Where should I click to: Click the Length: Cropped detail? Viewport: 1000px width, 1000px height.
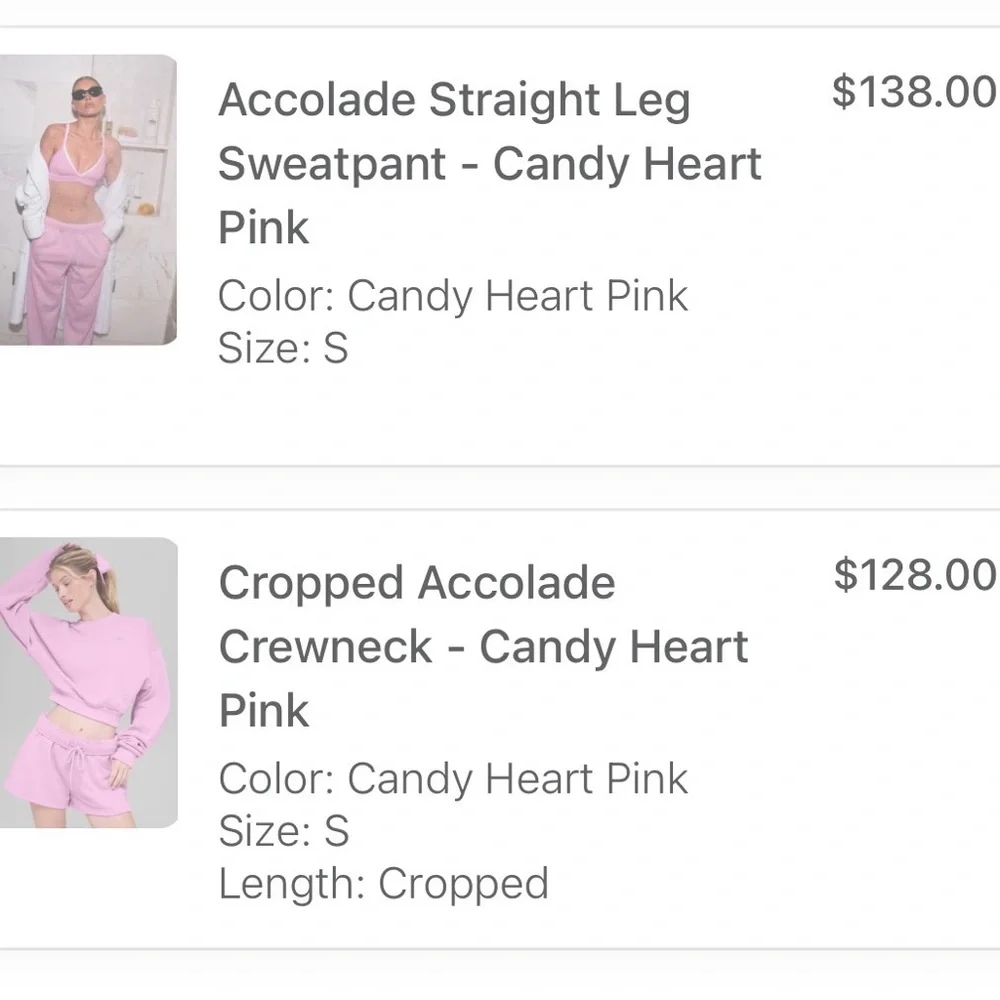[x=384, y=884]
